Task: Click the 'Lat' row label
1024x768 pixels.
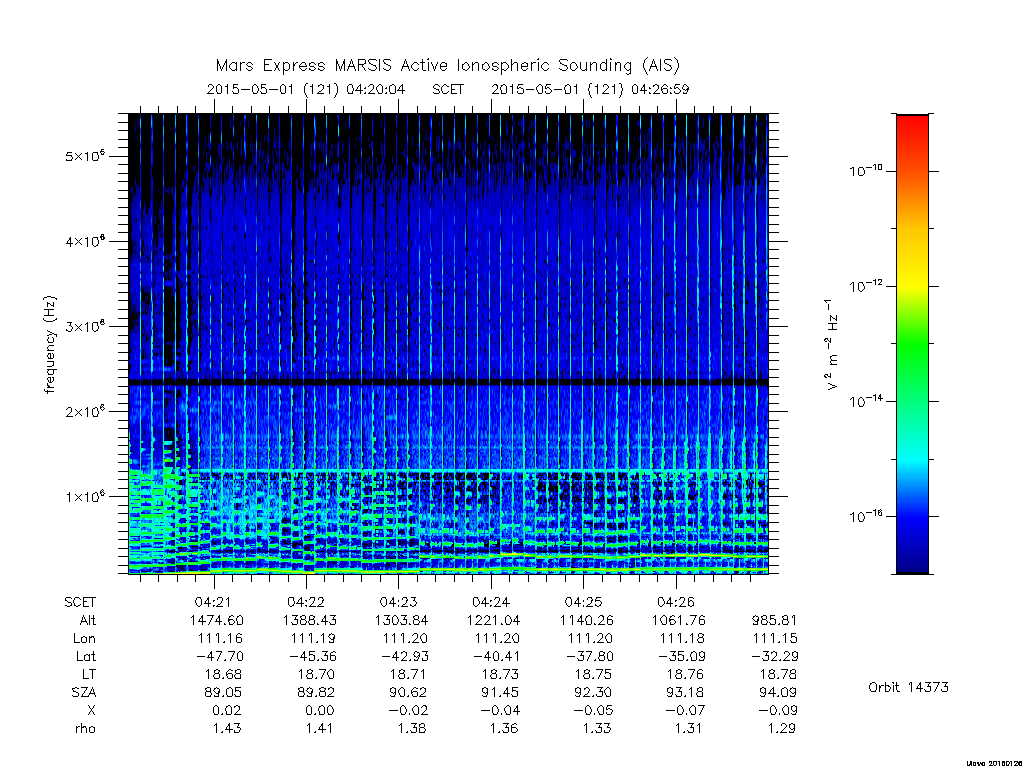Action: point(85,656)
